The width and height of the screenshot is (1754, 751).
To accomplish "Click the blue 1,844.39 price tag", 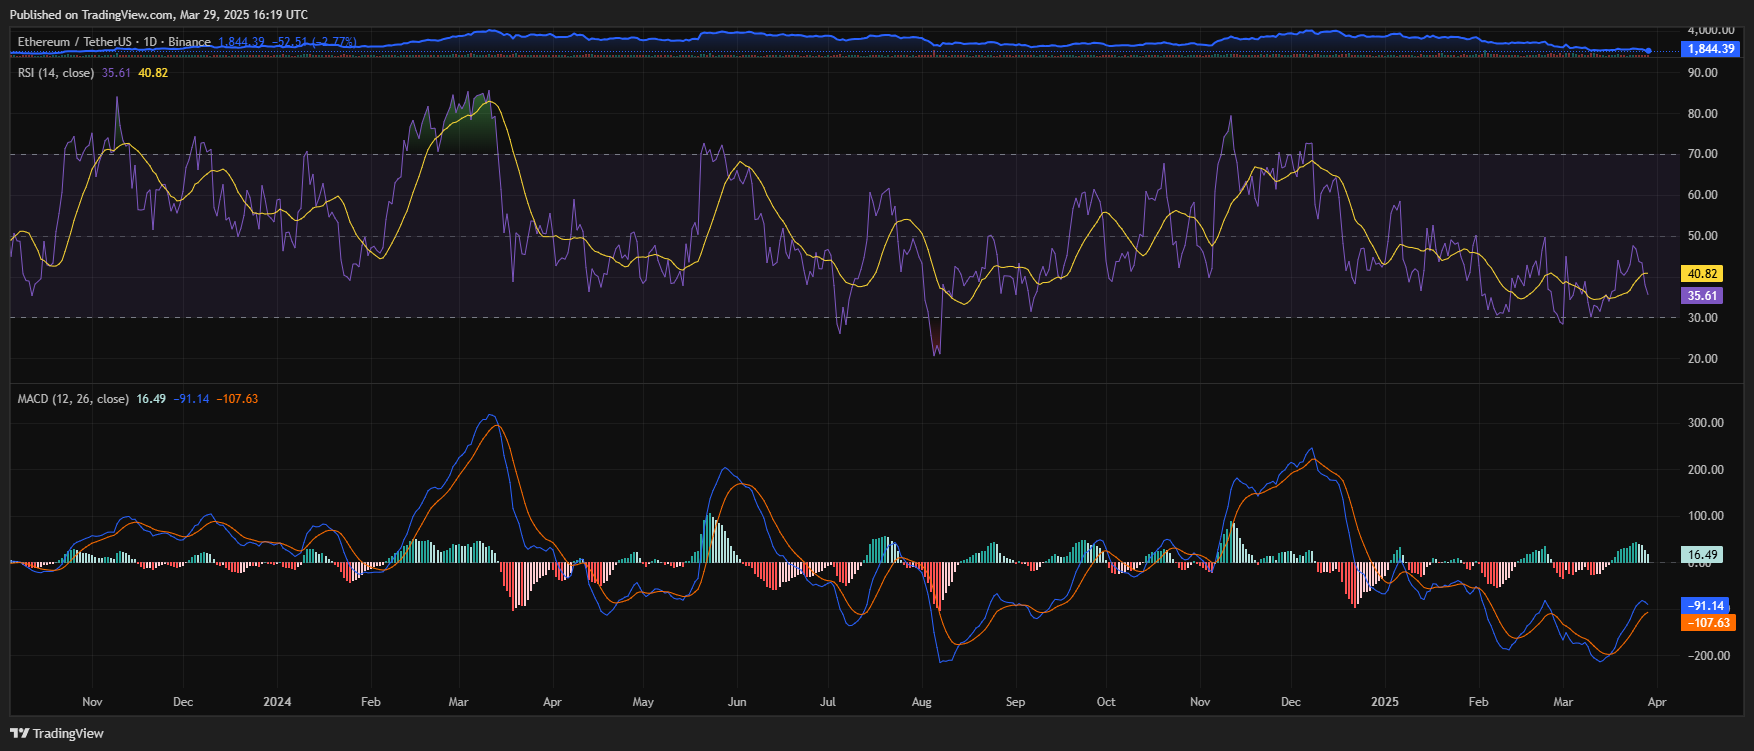I will pyautogui.click(x=1711, y=49).
